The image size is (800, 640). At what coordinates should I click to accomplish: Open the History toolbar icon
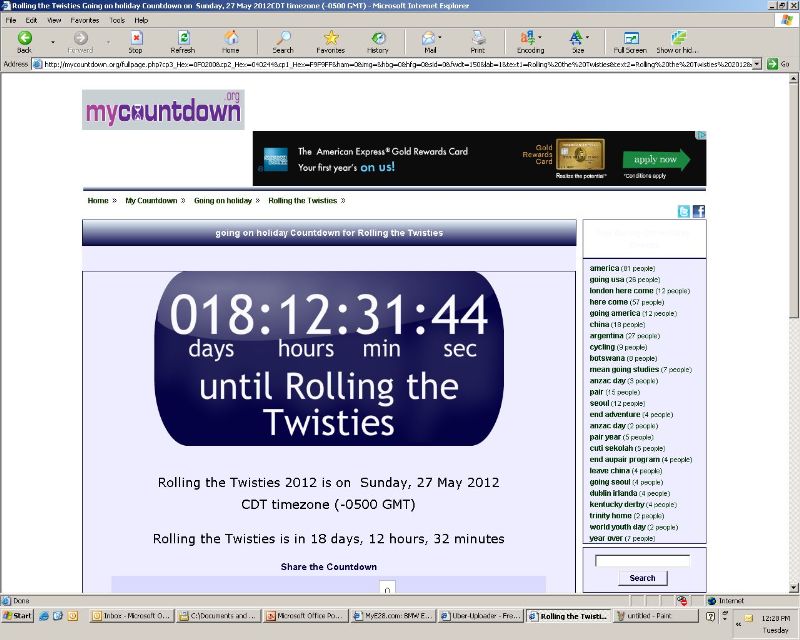(x=378, y=38)
